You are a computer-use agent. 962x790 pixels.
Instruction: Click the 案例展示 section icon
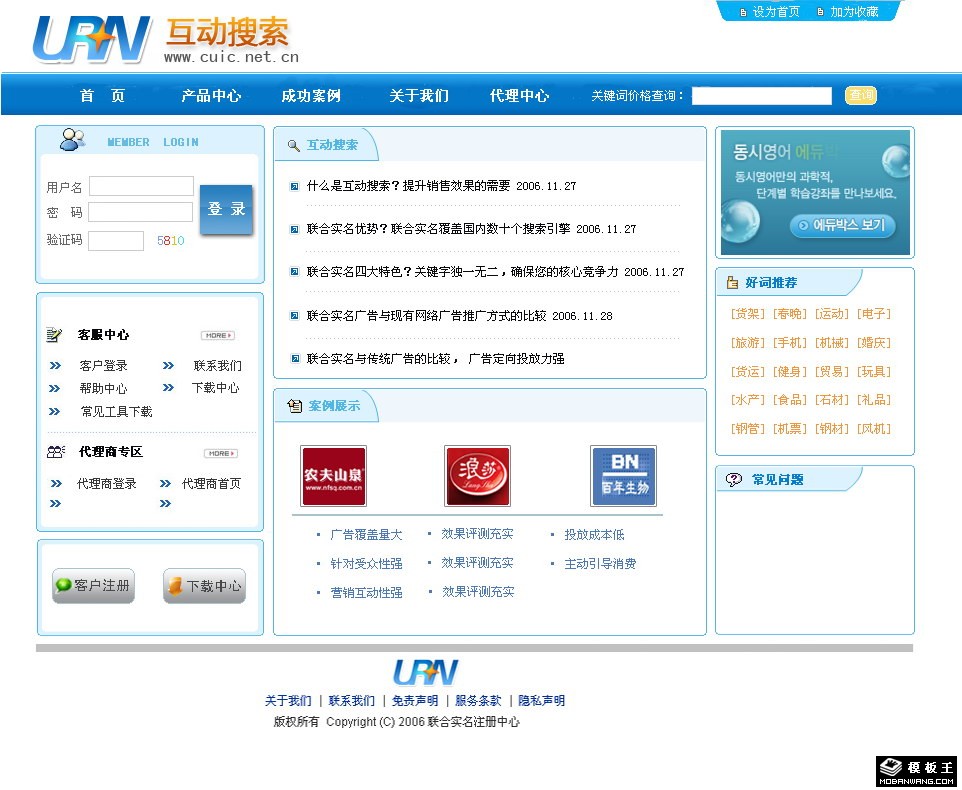pos(295,405)
